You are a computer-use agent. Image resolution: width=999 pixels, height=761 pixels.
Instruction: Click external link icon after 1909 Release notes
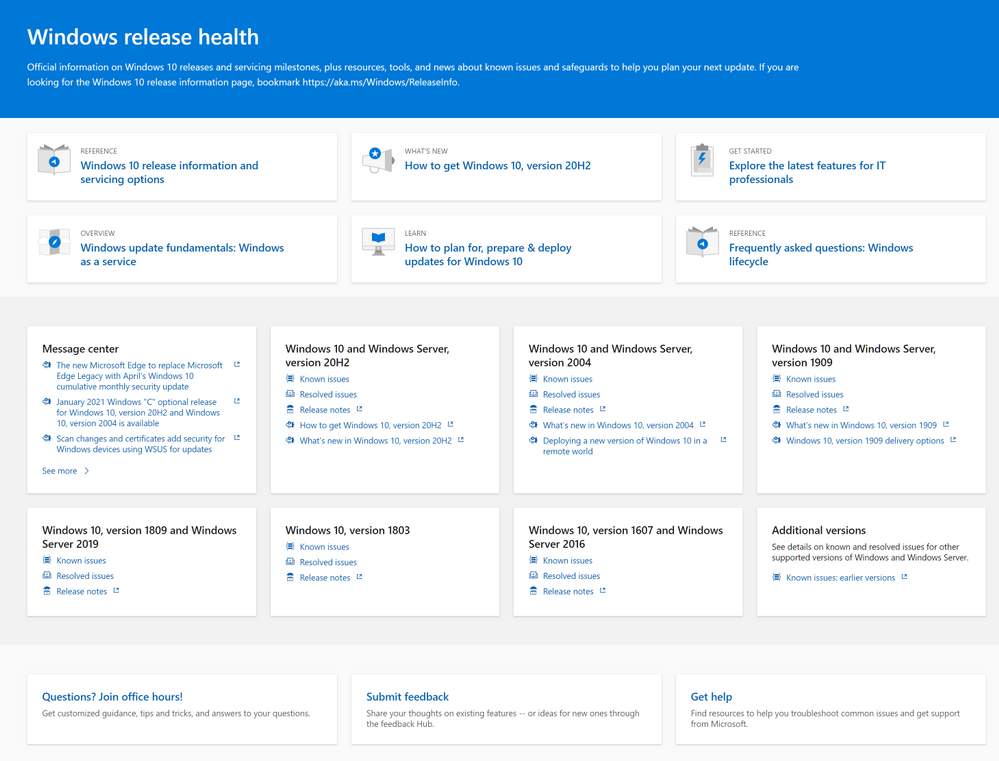click(846, 409)
